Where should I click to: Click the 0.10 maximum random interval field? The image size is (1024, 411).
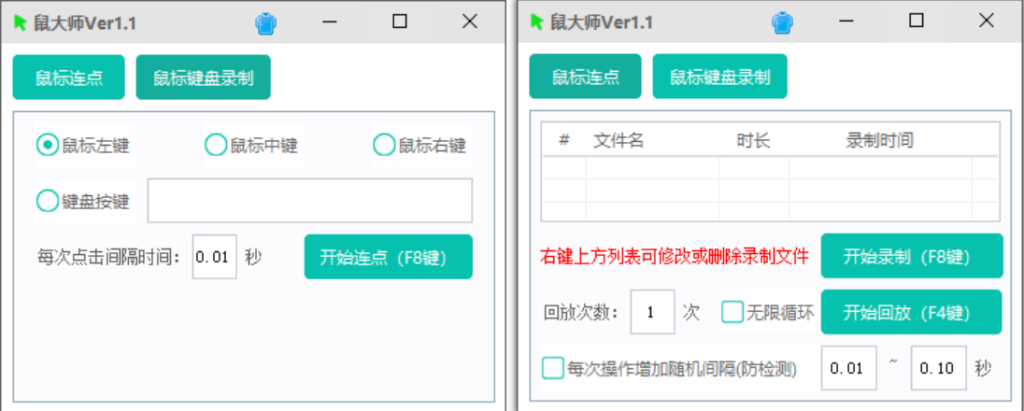[938, 368]
